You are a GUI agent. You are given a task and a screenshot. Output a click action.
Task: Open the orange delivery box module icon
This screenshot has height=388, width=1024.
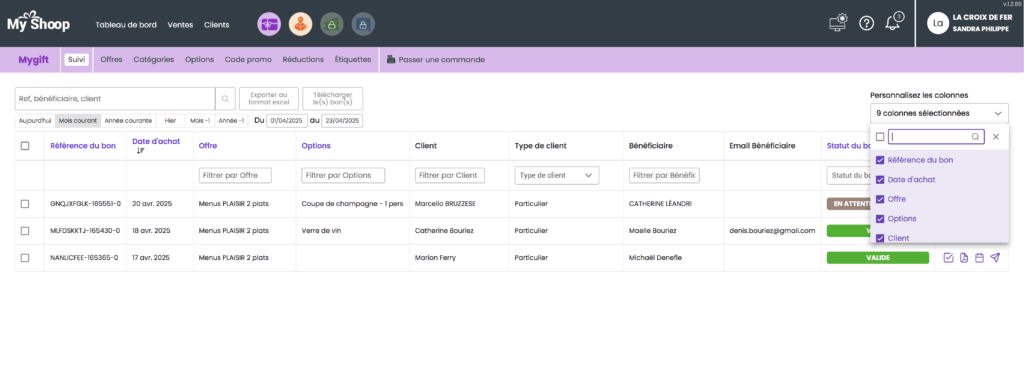(300, 24)
